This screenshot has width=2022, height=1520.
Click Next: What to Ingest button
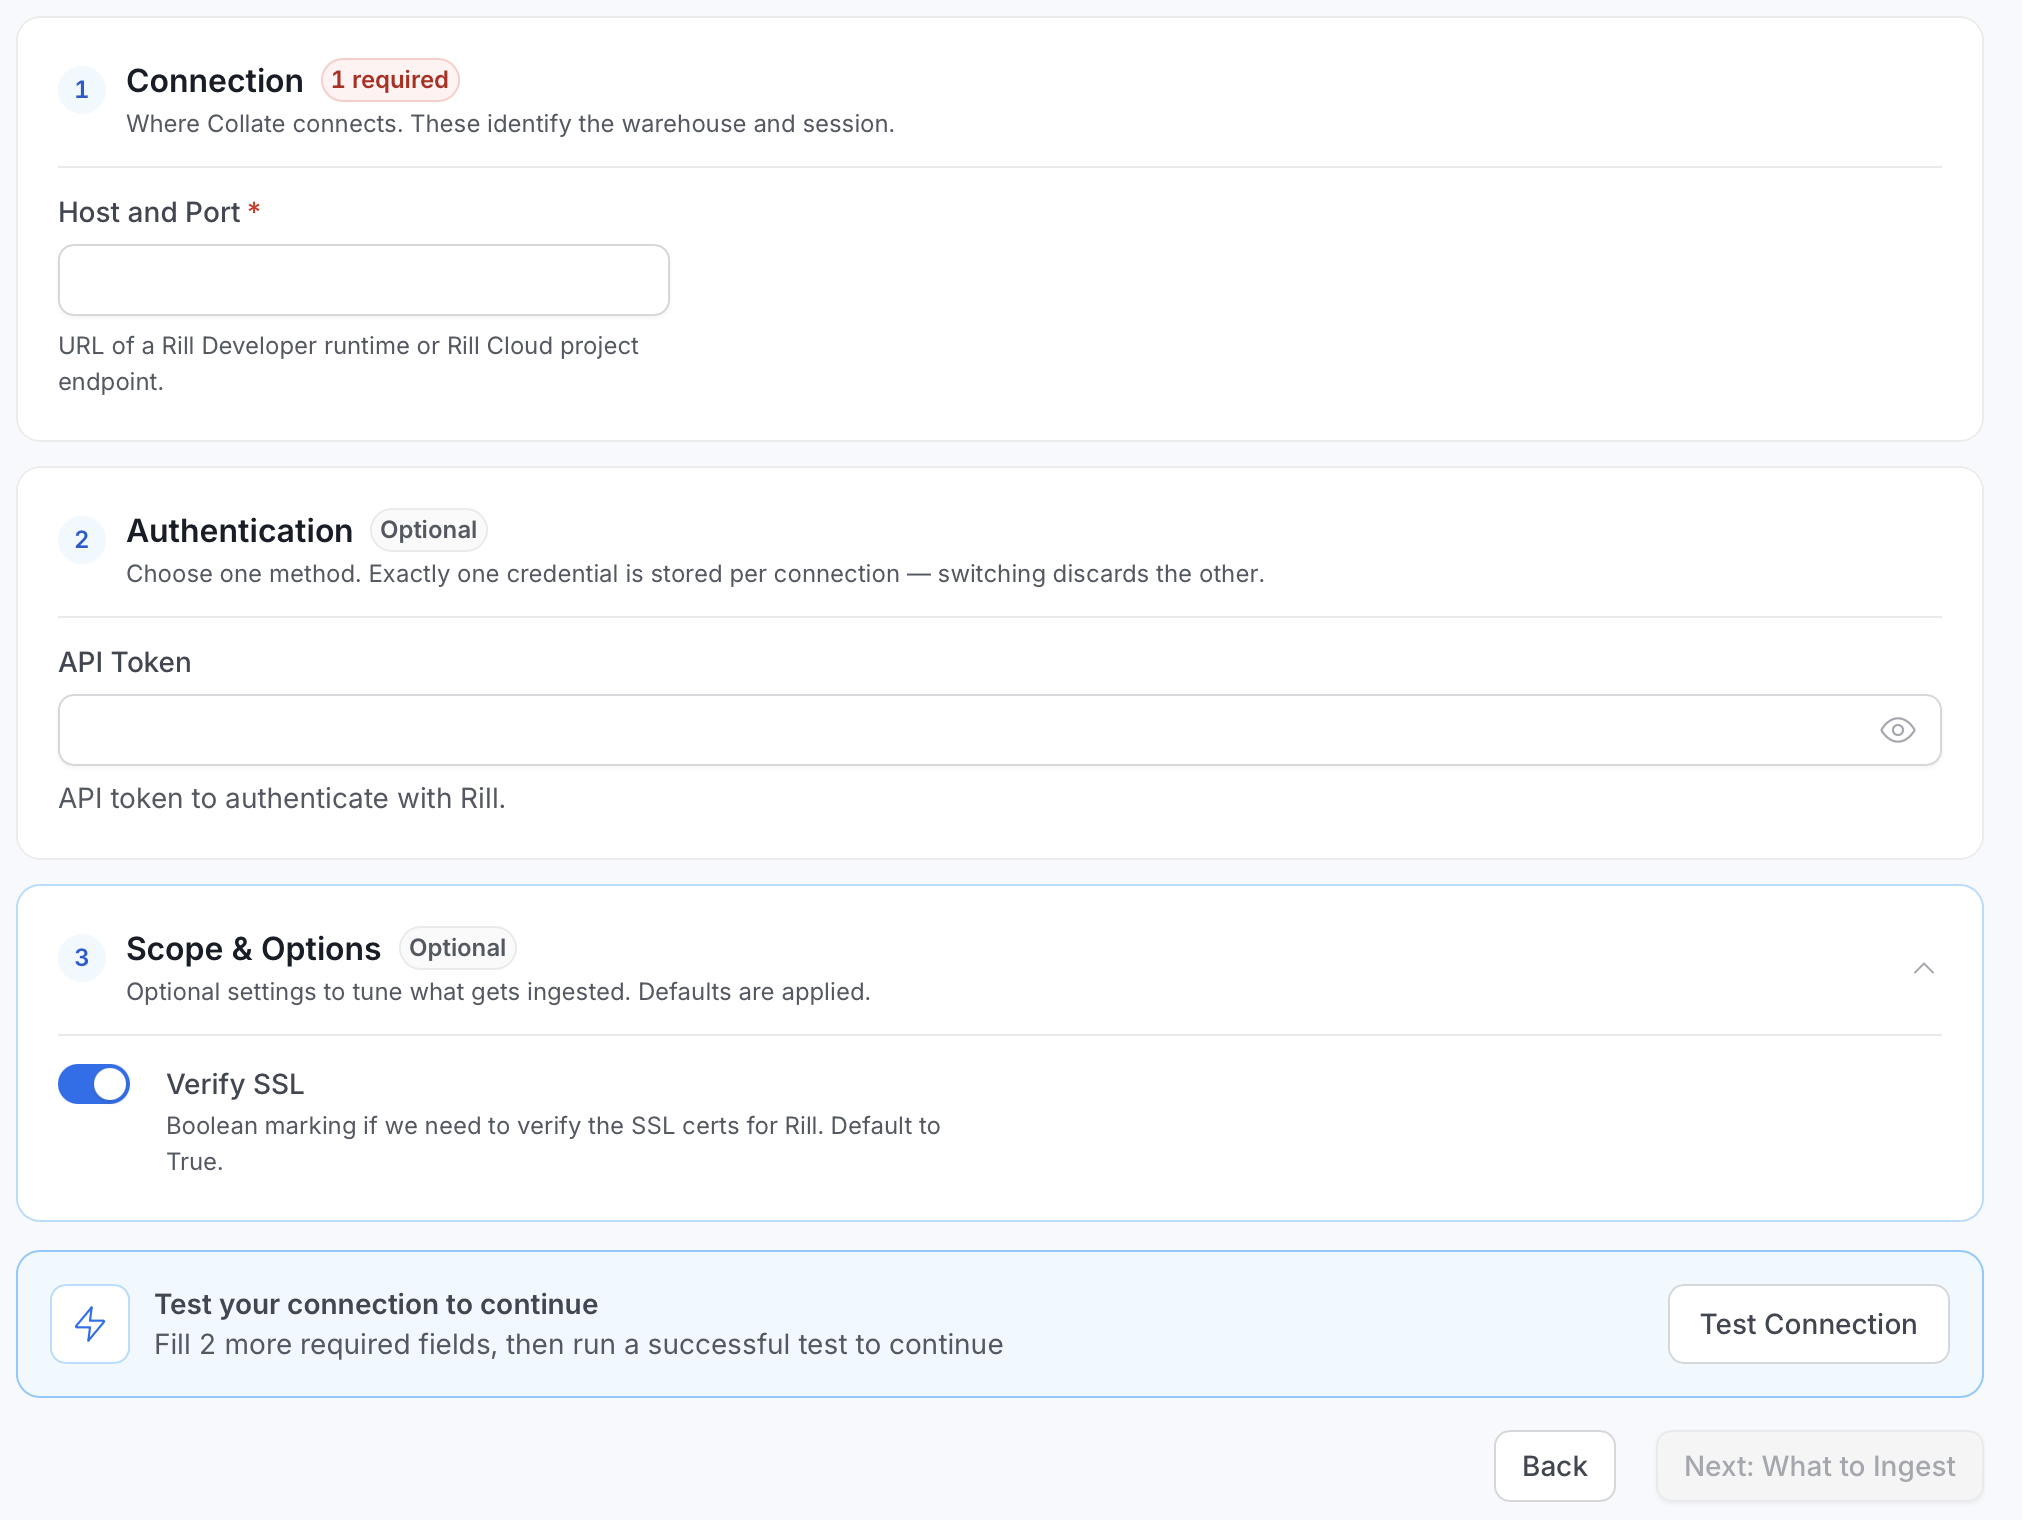(x=1819, y=1466)
